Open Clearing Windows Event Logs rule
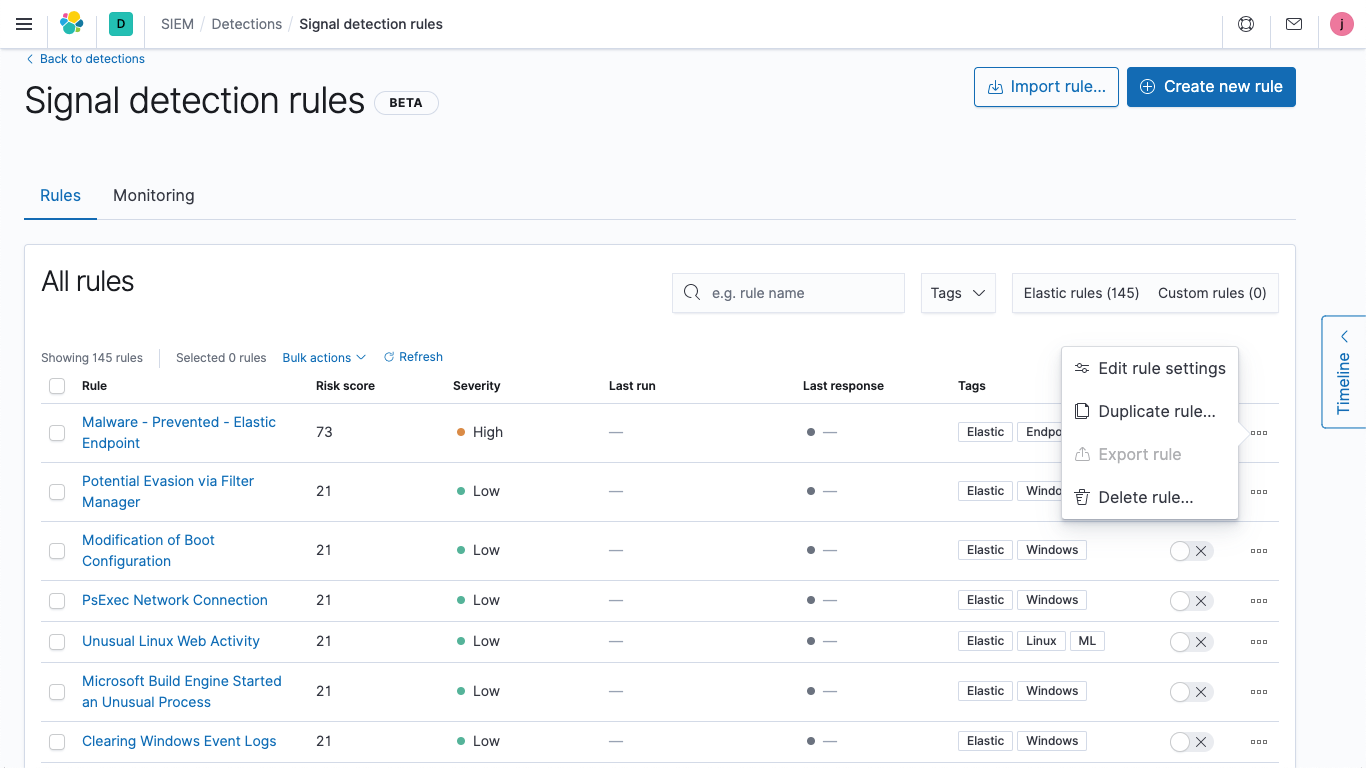The height and width of the screenshot is (768, 1366). (x=179, y=741)
